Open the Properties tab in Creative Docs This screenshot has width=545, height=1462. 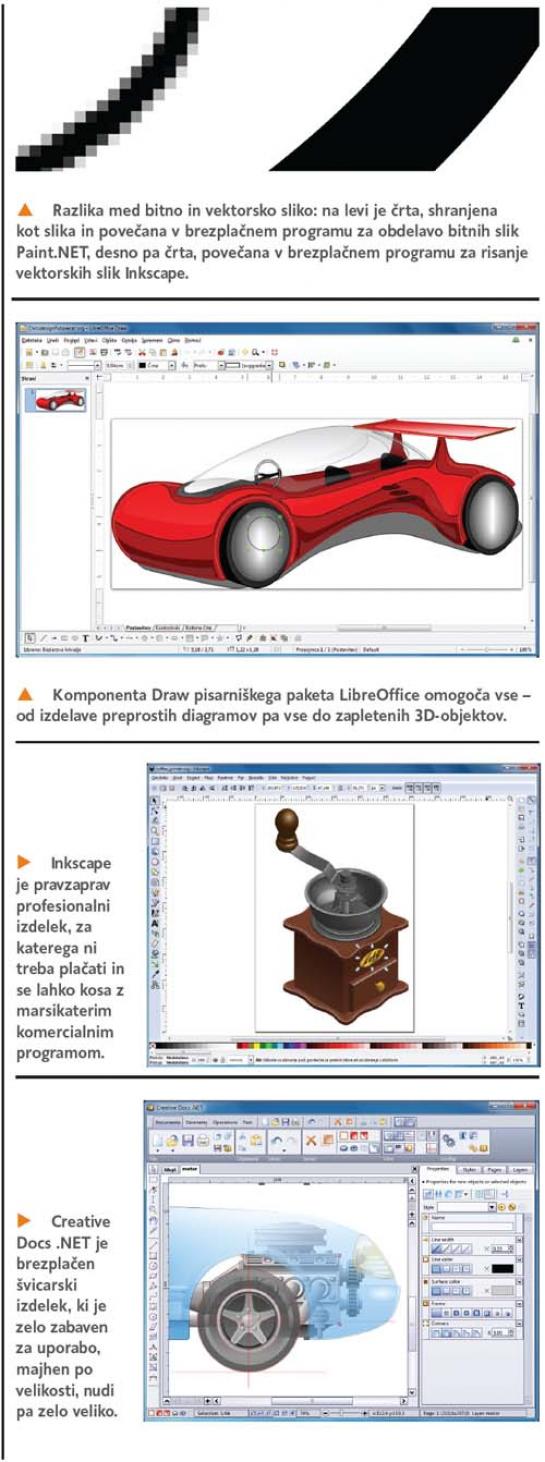pos(437,1167)
